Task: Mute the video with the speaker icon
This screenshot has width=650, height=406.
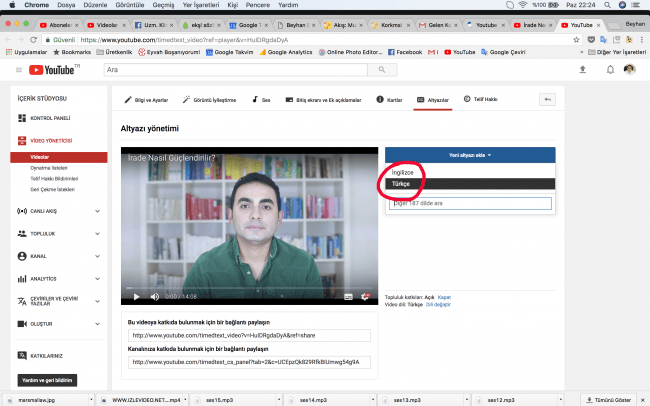Action: point(155,296)
